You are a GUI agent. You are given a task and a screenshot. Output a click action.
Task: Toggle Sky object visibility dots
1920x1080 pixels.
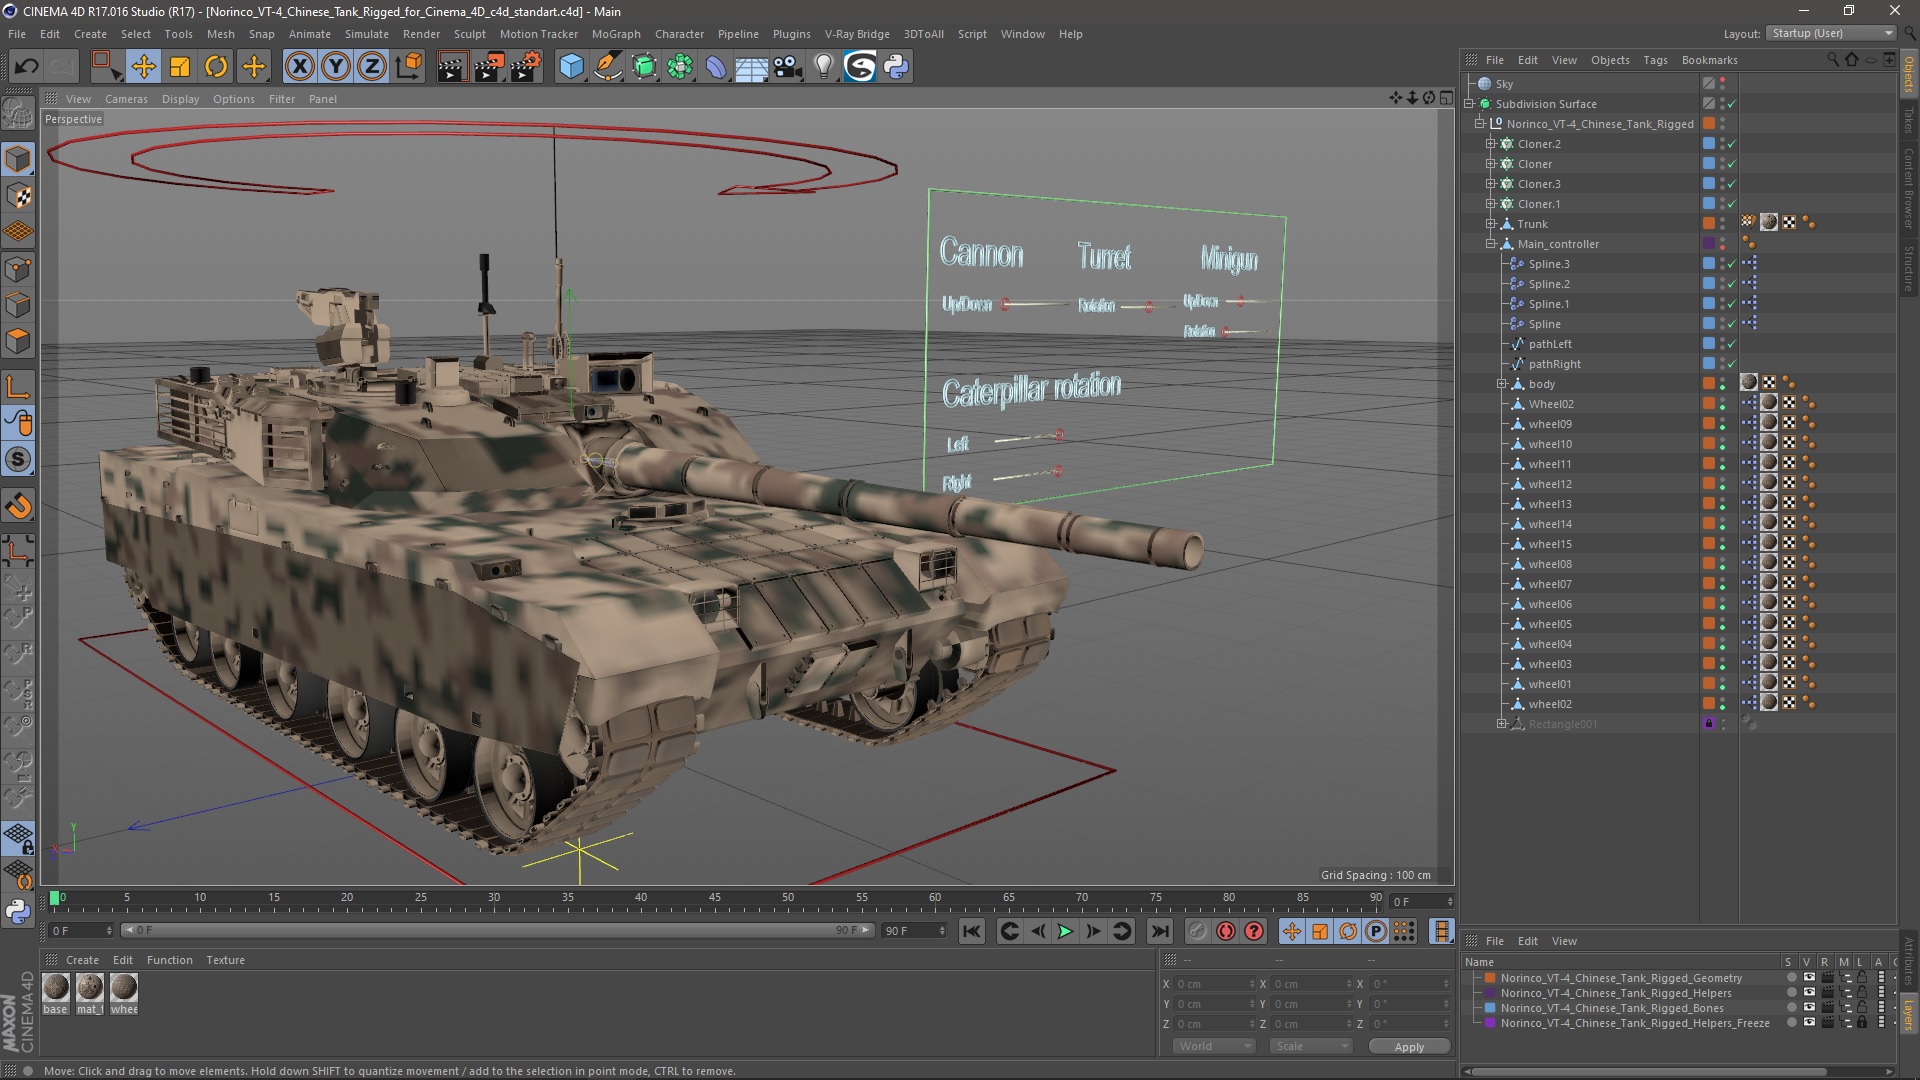1722,84
